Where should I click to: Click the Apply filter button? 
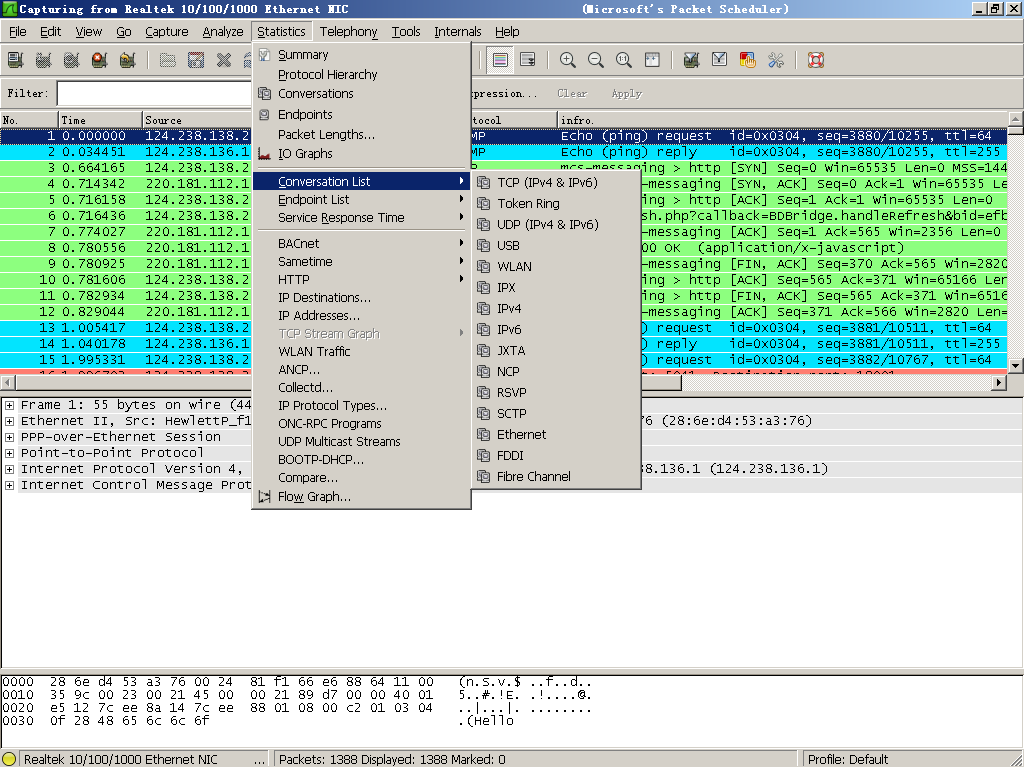(x=626, y=93)
